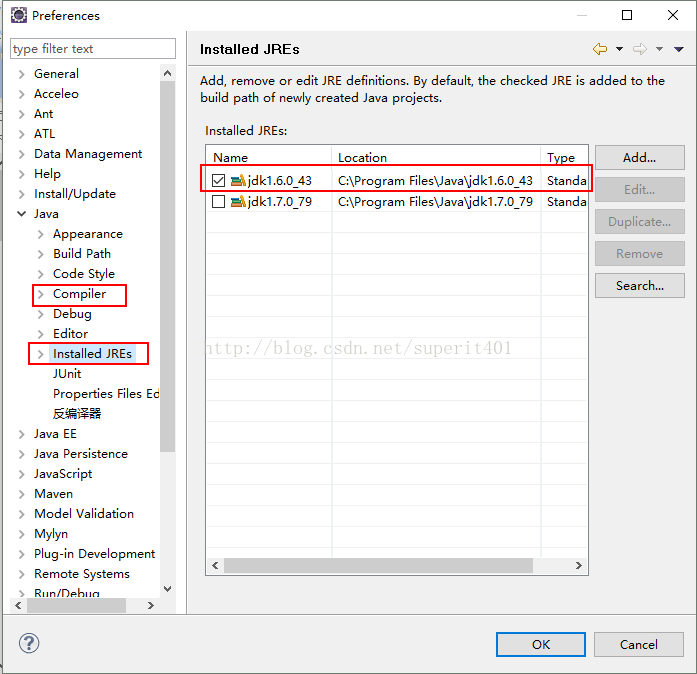Click the tree horizontal scrollbar thumb
This screenshot has width=697, height=674.
(76, 605)
